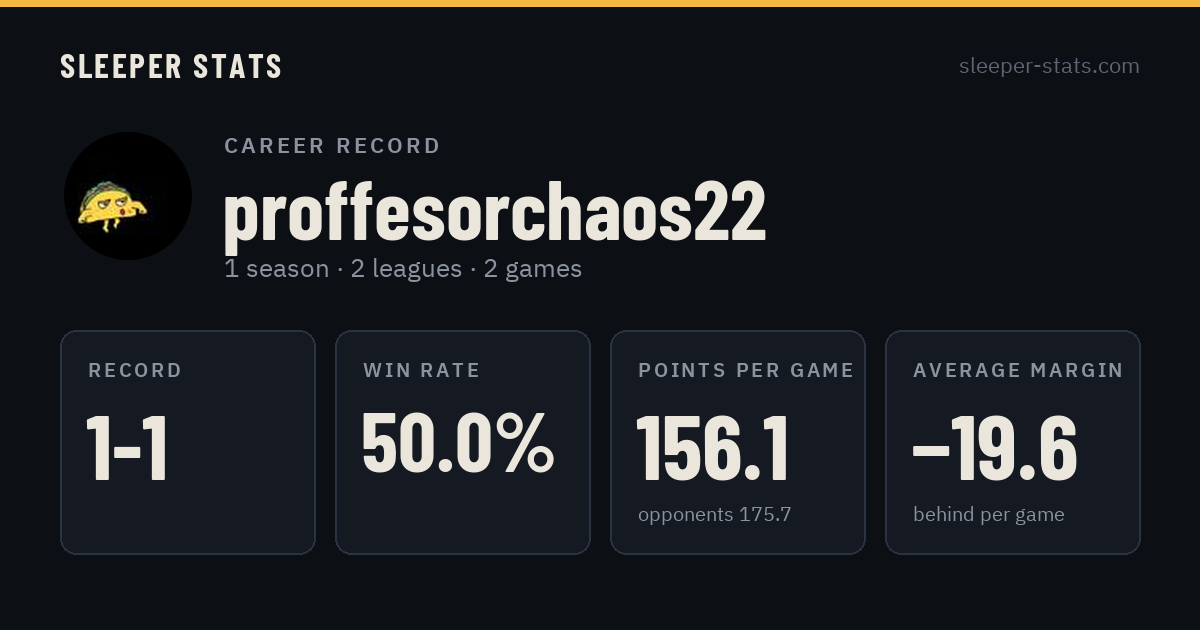1200x630 pixels.
Task: Click the CAREER RECORD label
Action: click(x=332, y=146)
